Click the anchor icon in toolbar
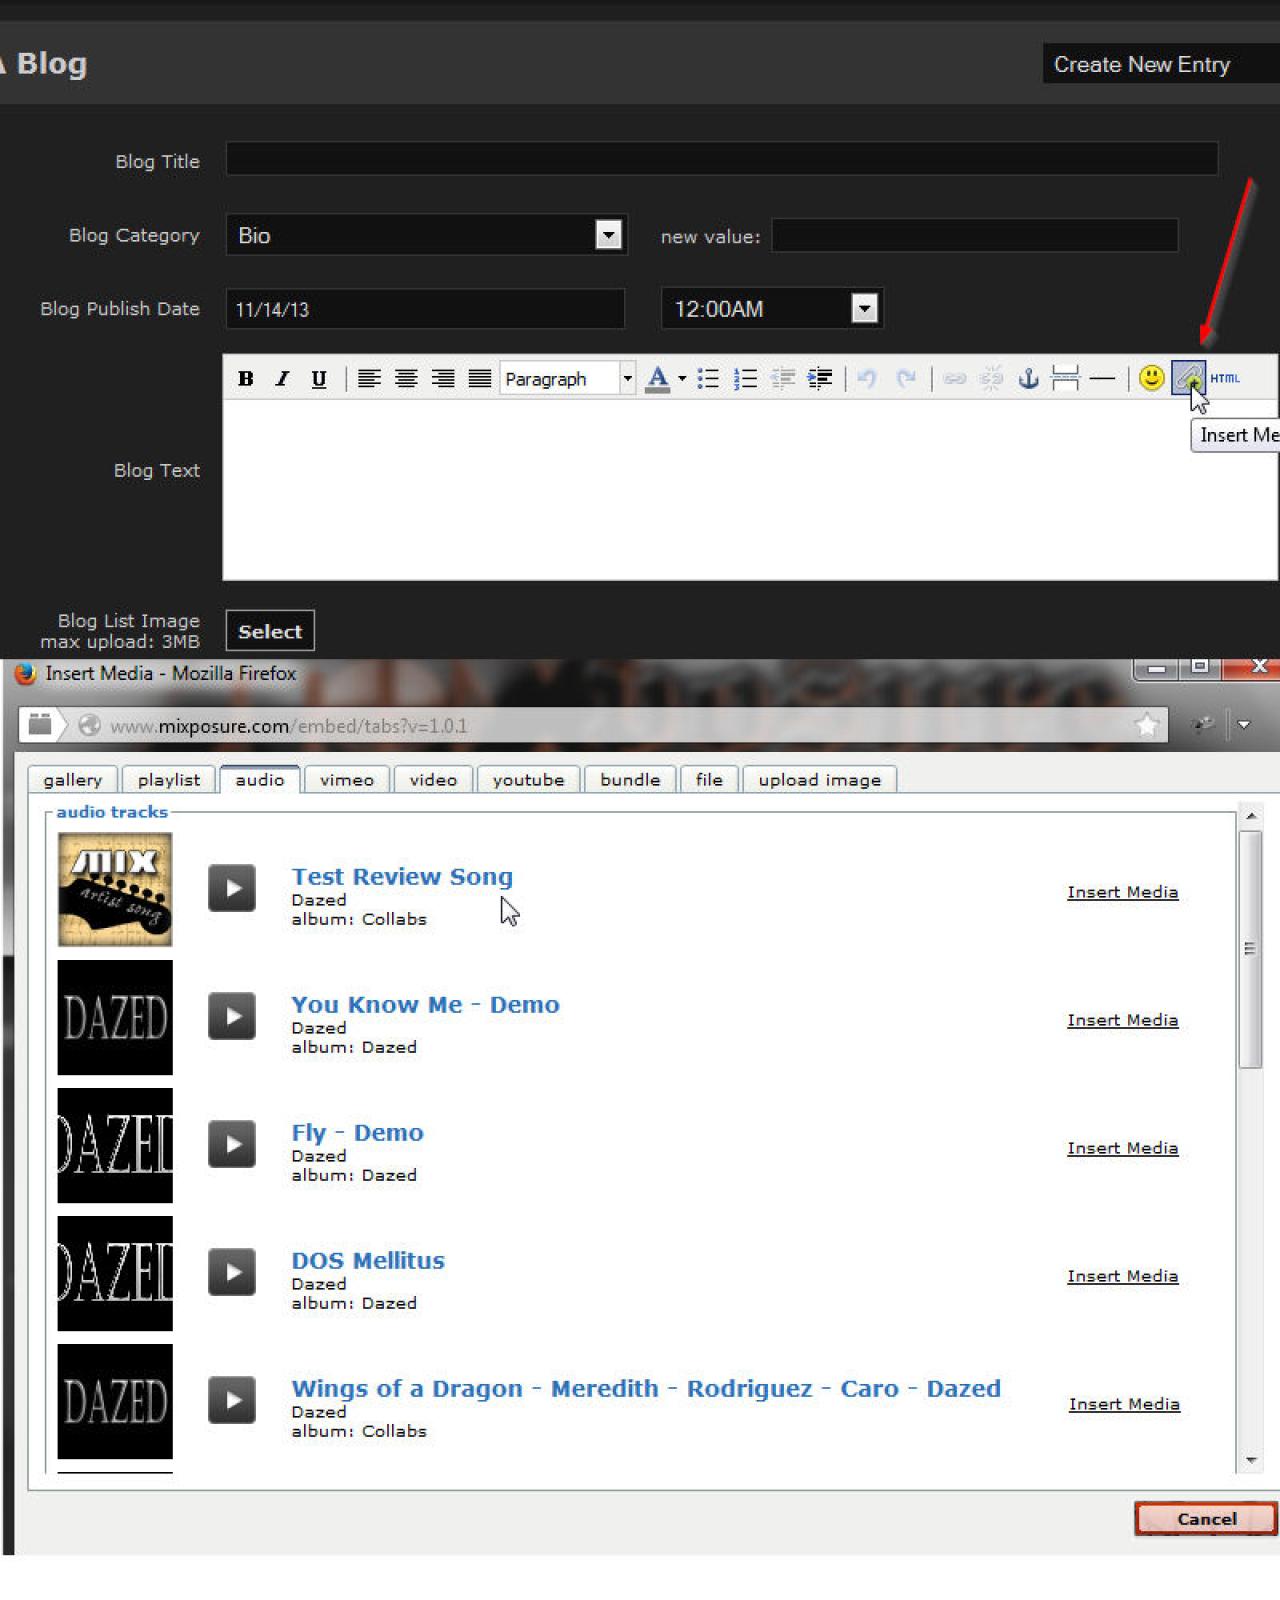The height and width of the screenshot is (1600, 1280). pyautogui.click(x=1028, y=379)
